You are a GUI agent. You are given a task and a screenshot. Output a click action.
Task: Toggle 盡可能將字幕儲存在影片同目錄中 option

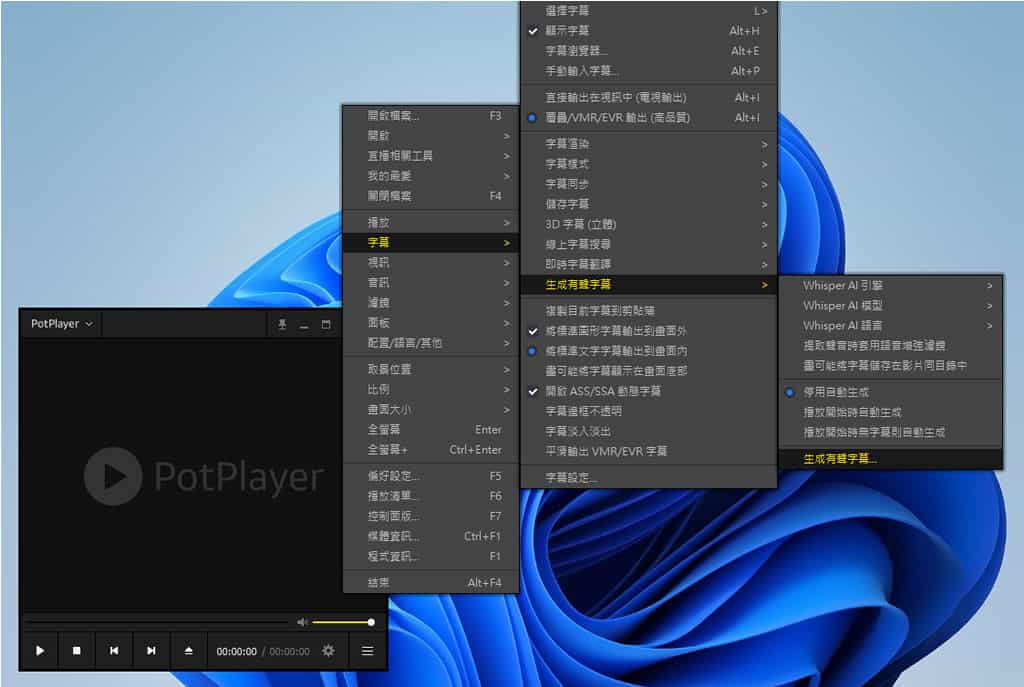[890, 366]
